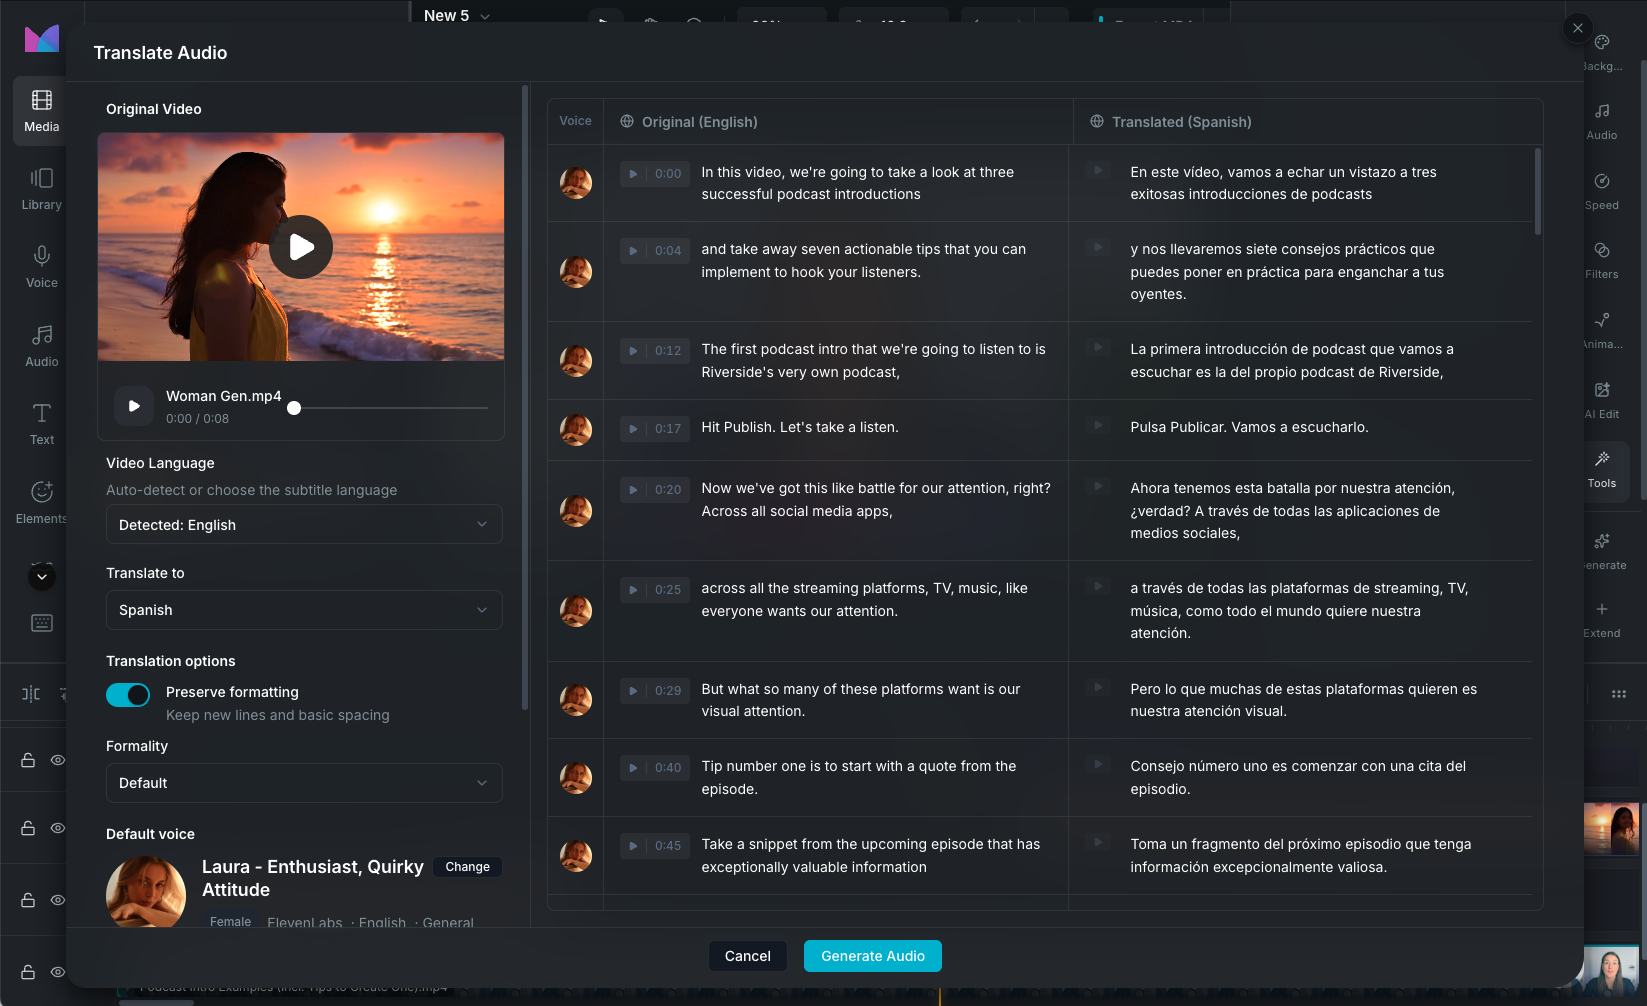The height and width of the screenshot is (1006, 1647).
Task: Expand the Formality dropdown
Action: pyautogui.click(x=303, y=783)
